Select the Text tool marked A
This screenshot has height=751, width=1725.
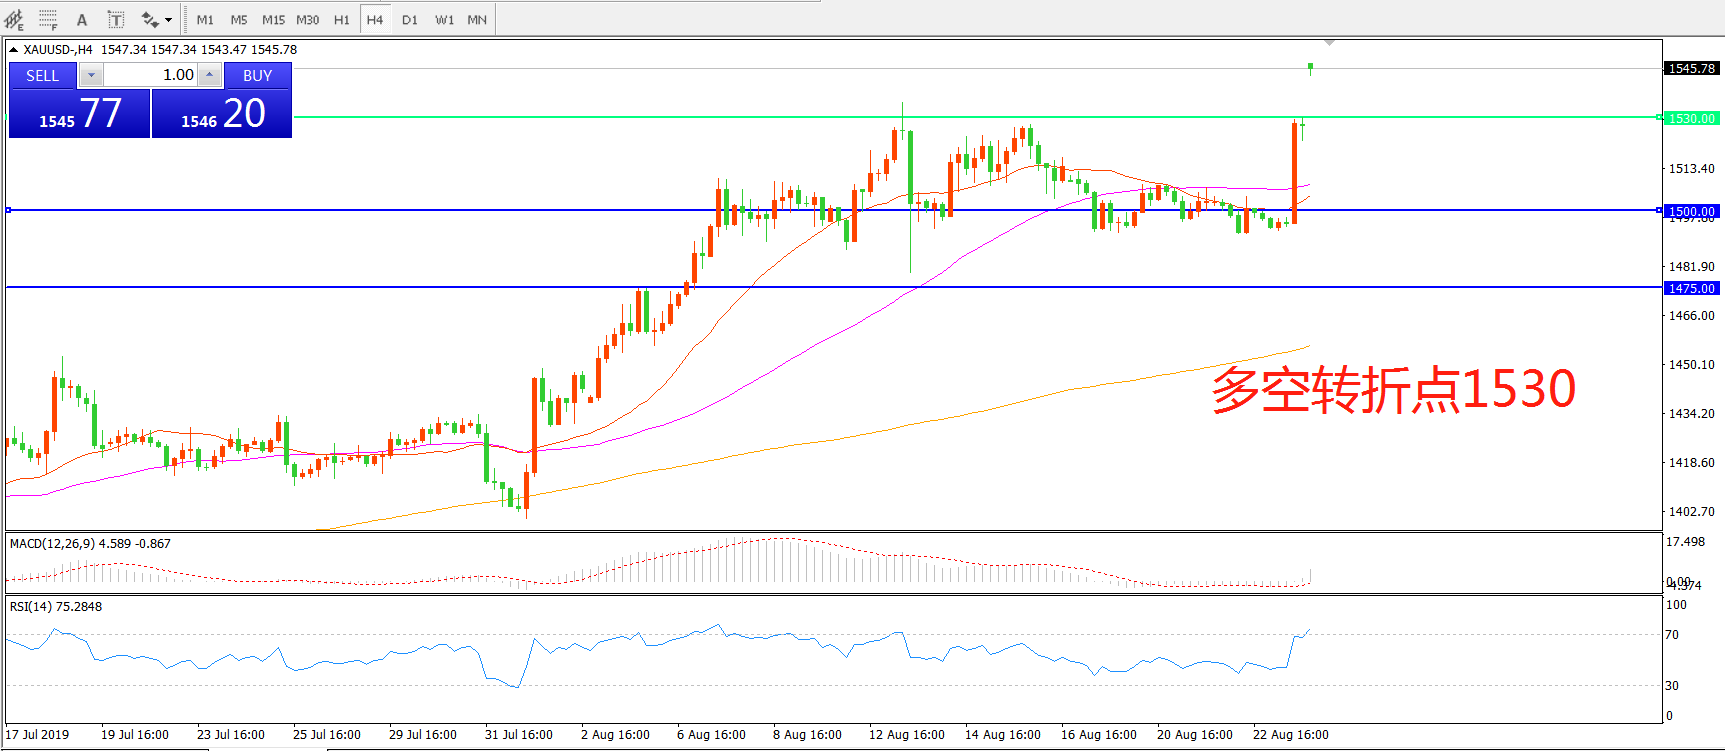tap(82, 19)
